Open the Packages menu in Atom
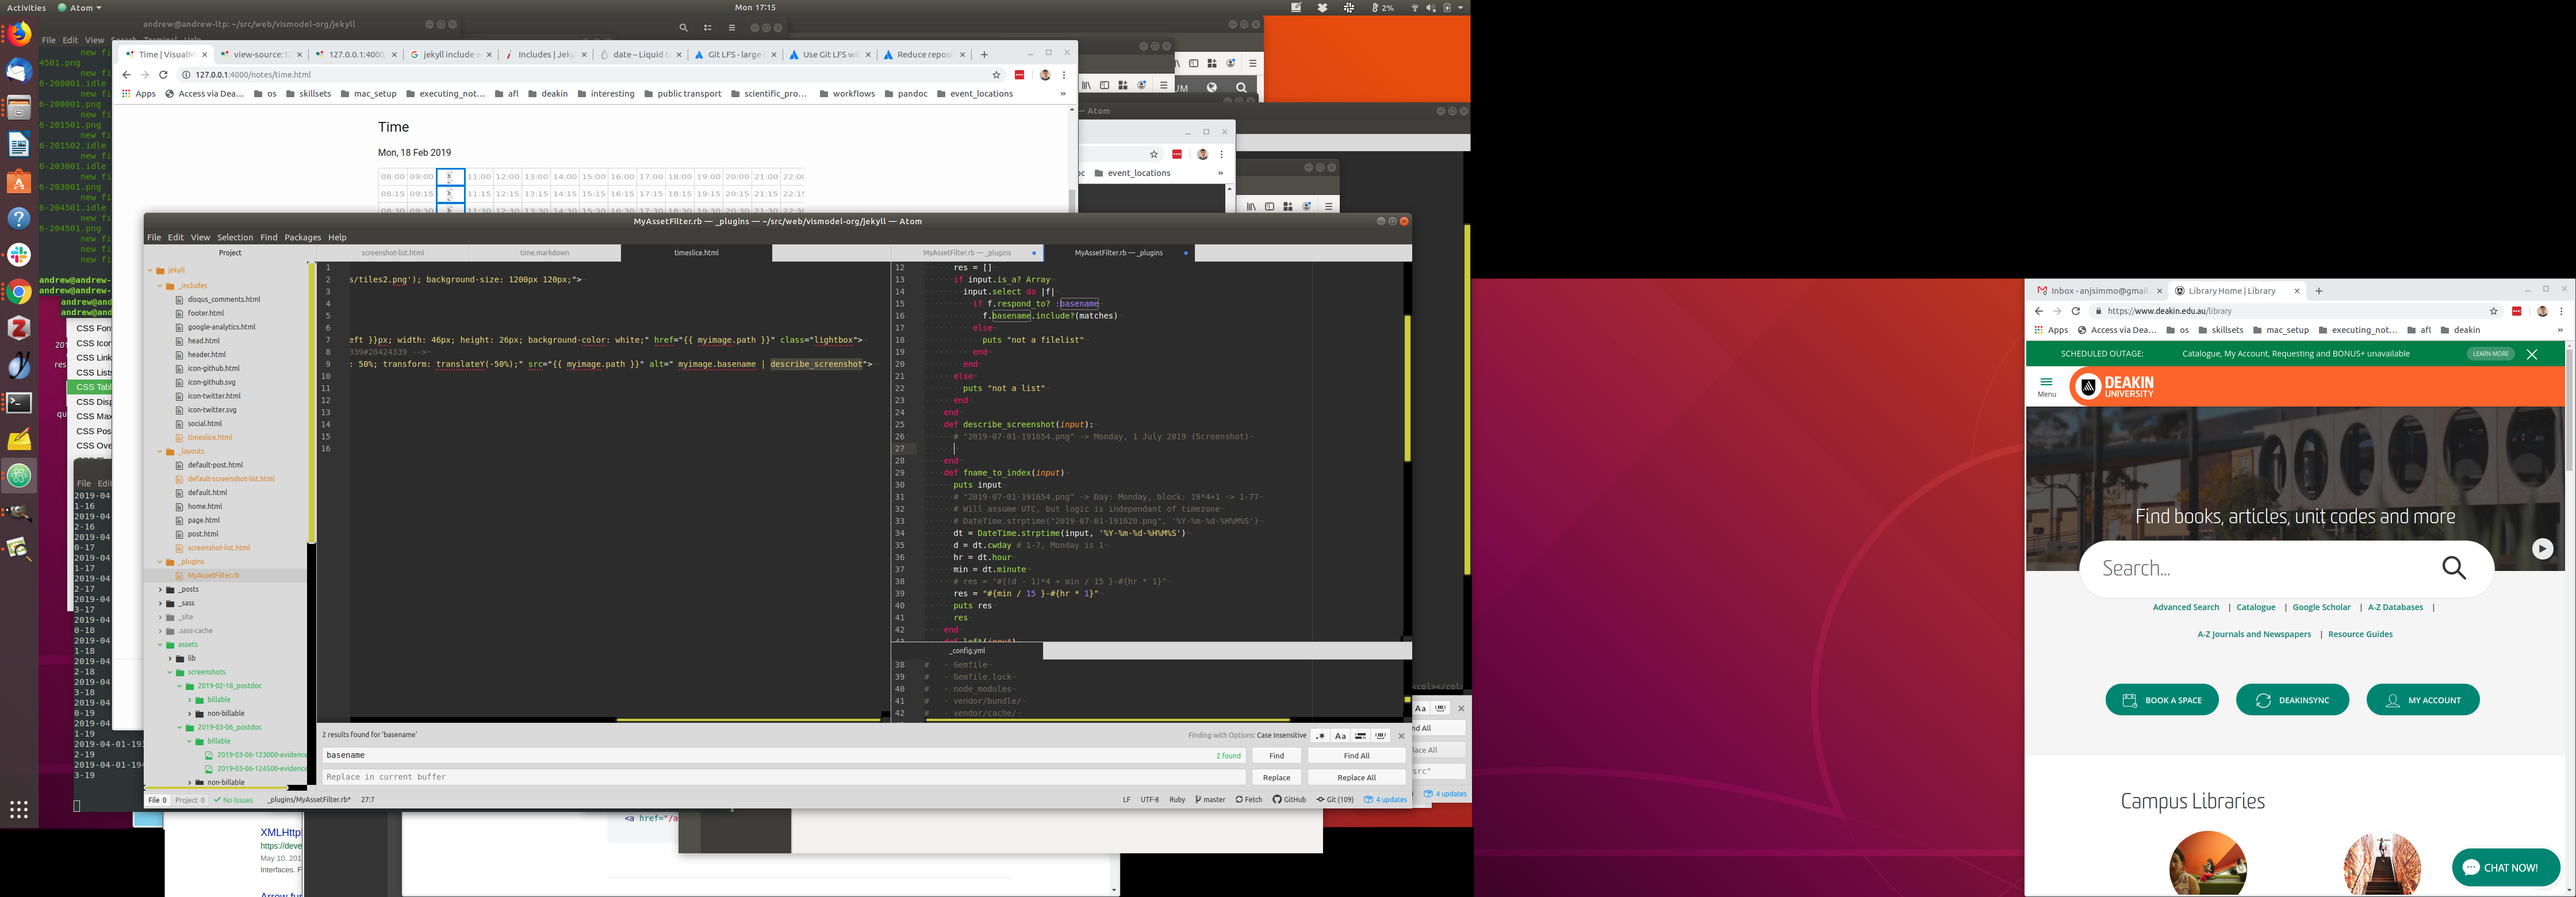The image size is (2576, 897). 302,238
